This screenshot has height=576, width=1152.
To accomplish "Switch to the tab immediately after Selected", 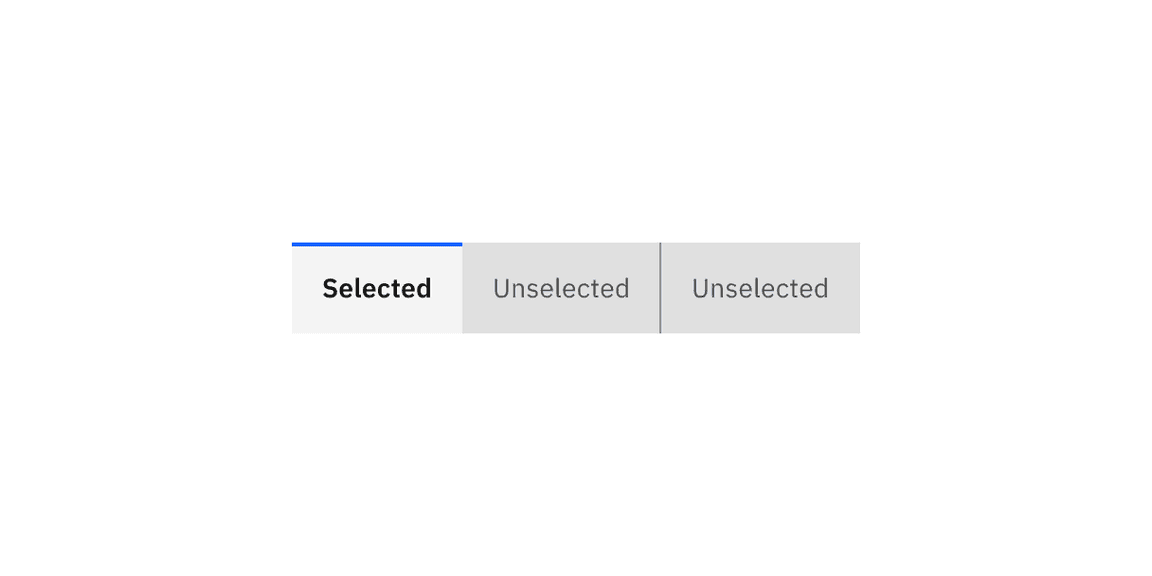I will tap(561, 288).
